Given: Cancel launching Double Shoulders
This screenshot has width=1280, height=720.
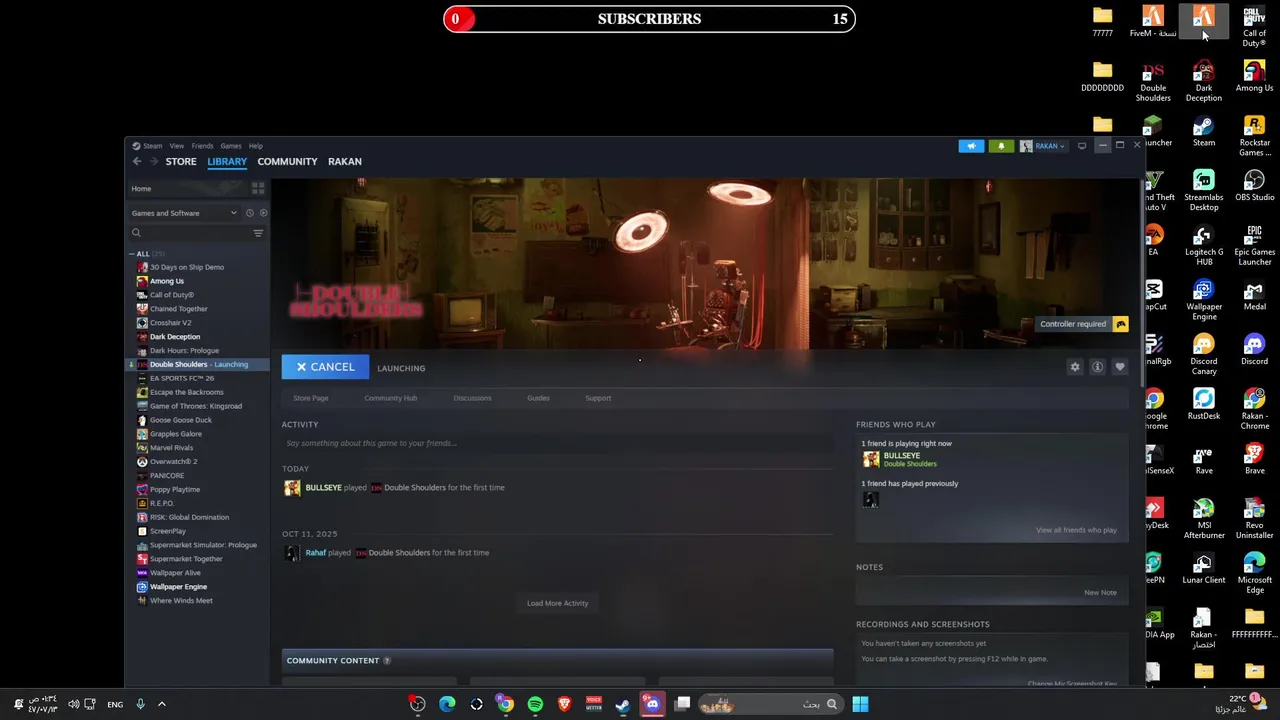Looking at the screenshot, I should pyautogui.click(x=325, y=367).
